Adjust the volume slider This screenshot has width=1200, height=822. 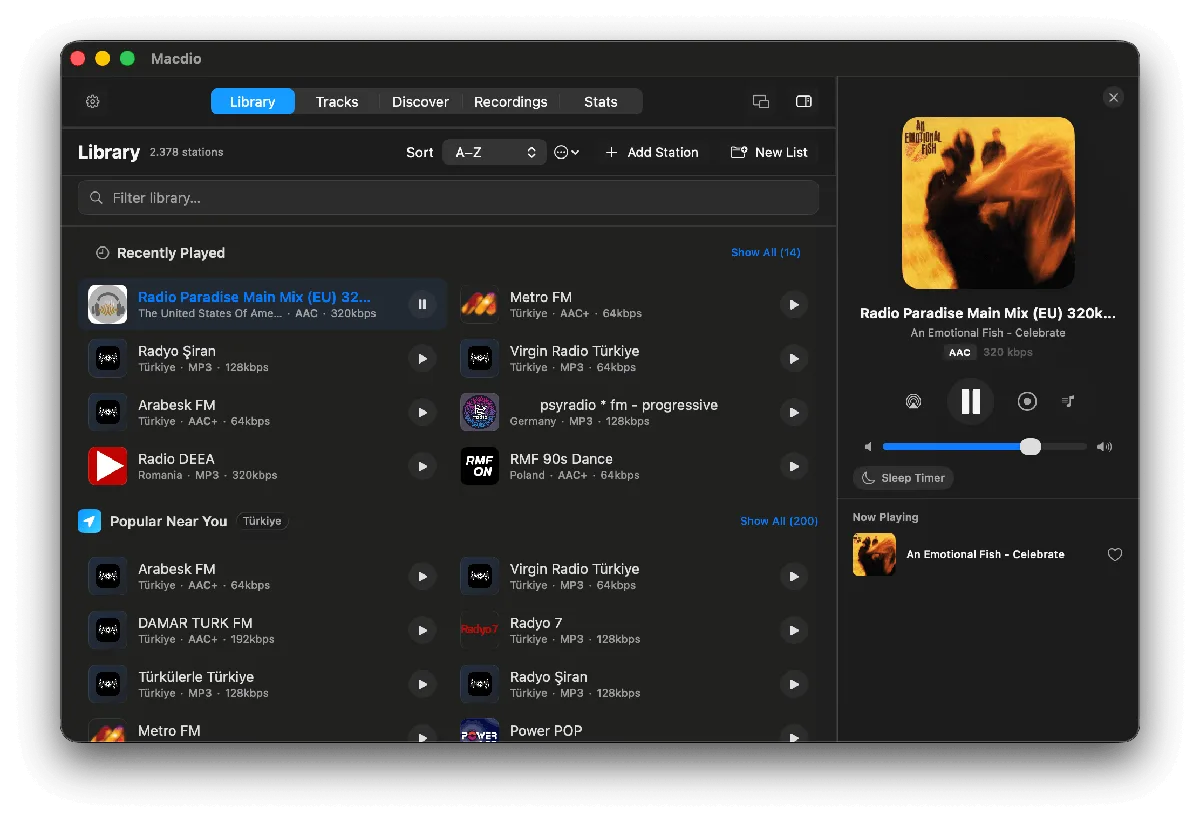pos(984,447)
